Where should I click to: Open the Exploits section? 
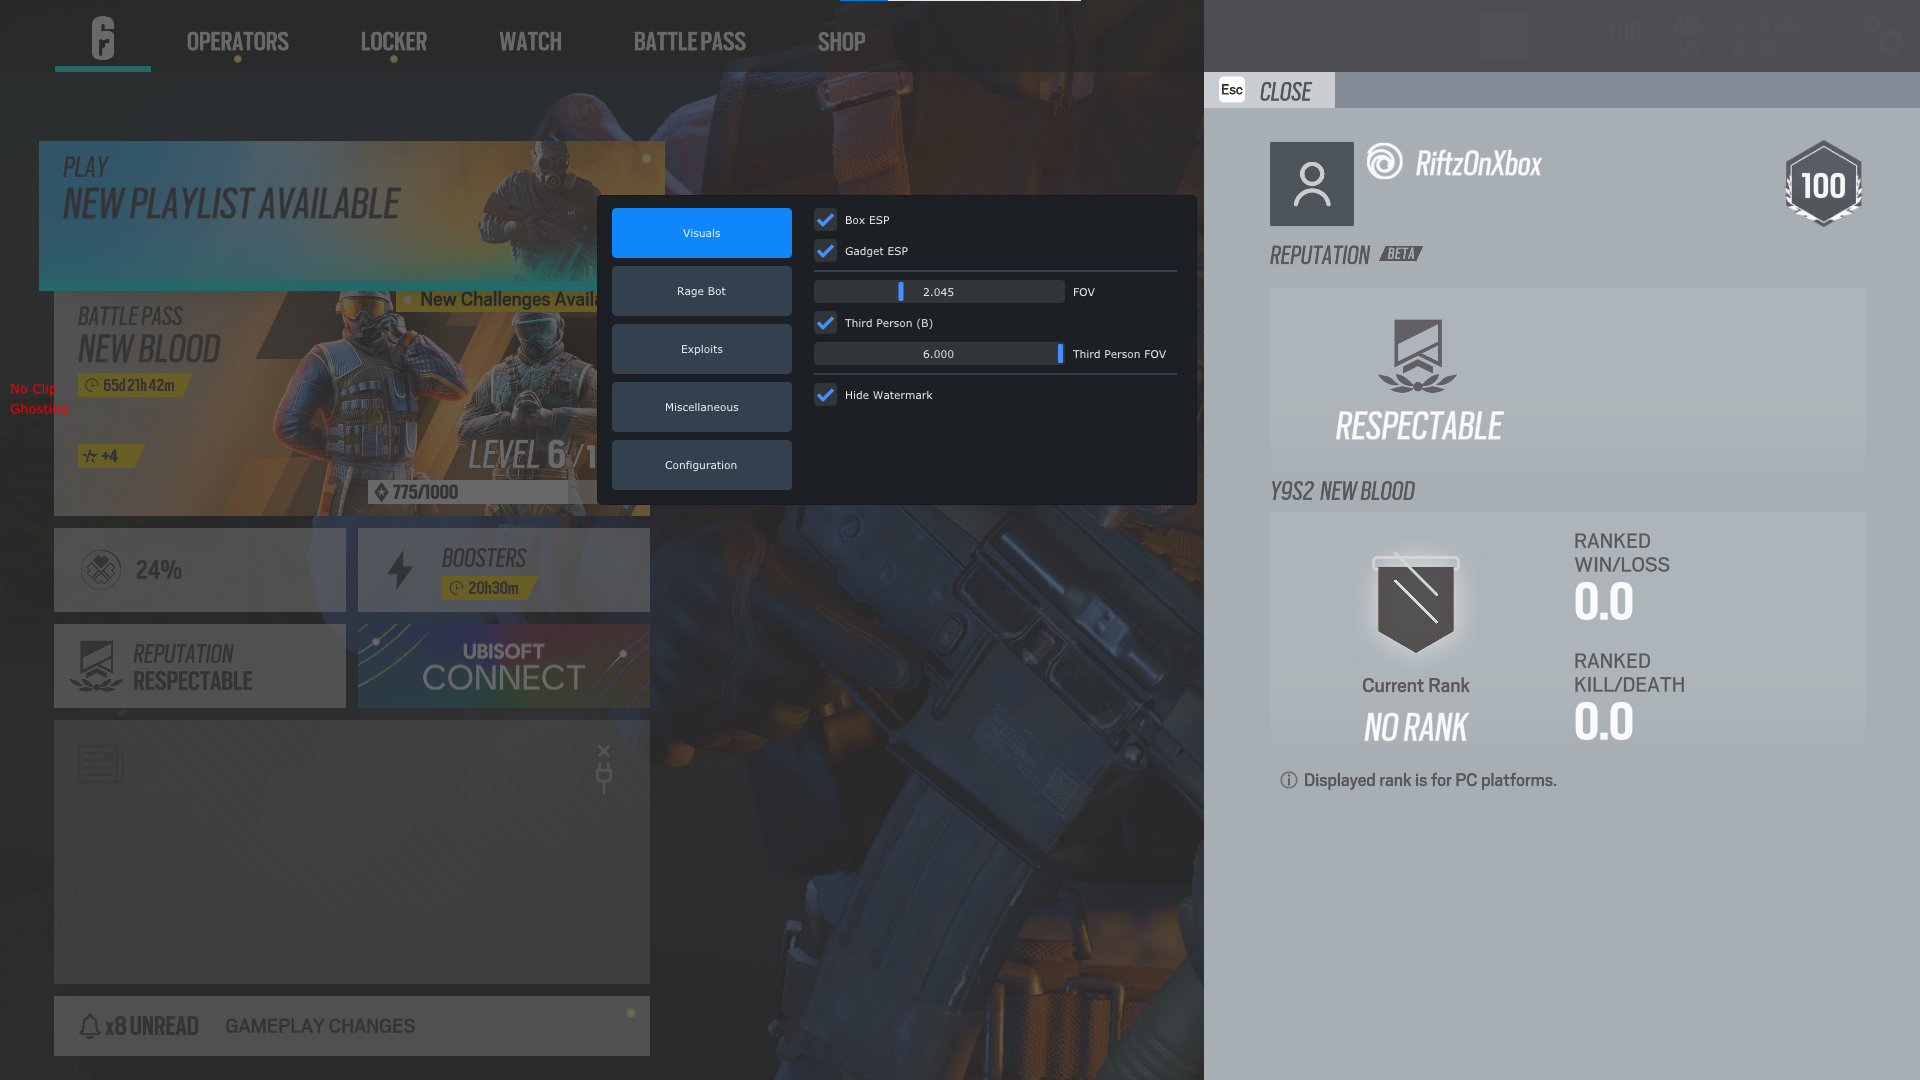[x=701, y=348]
